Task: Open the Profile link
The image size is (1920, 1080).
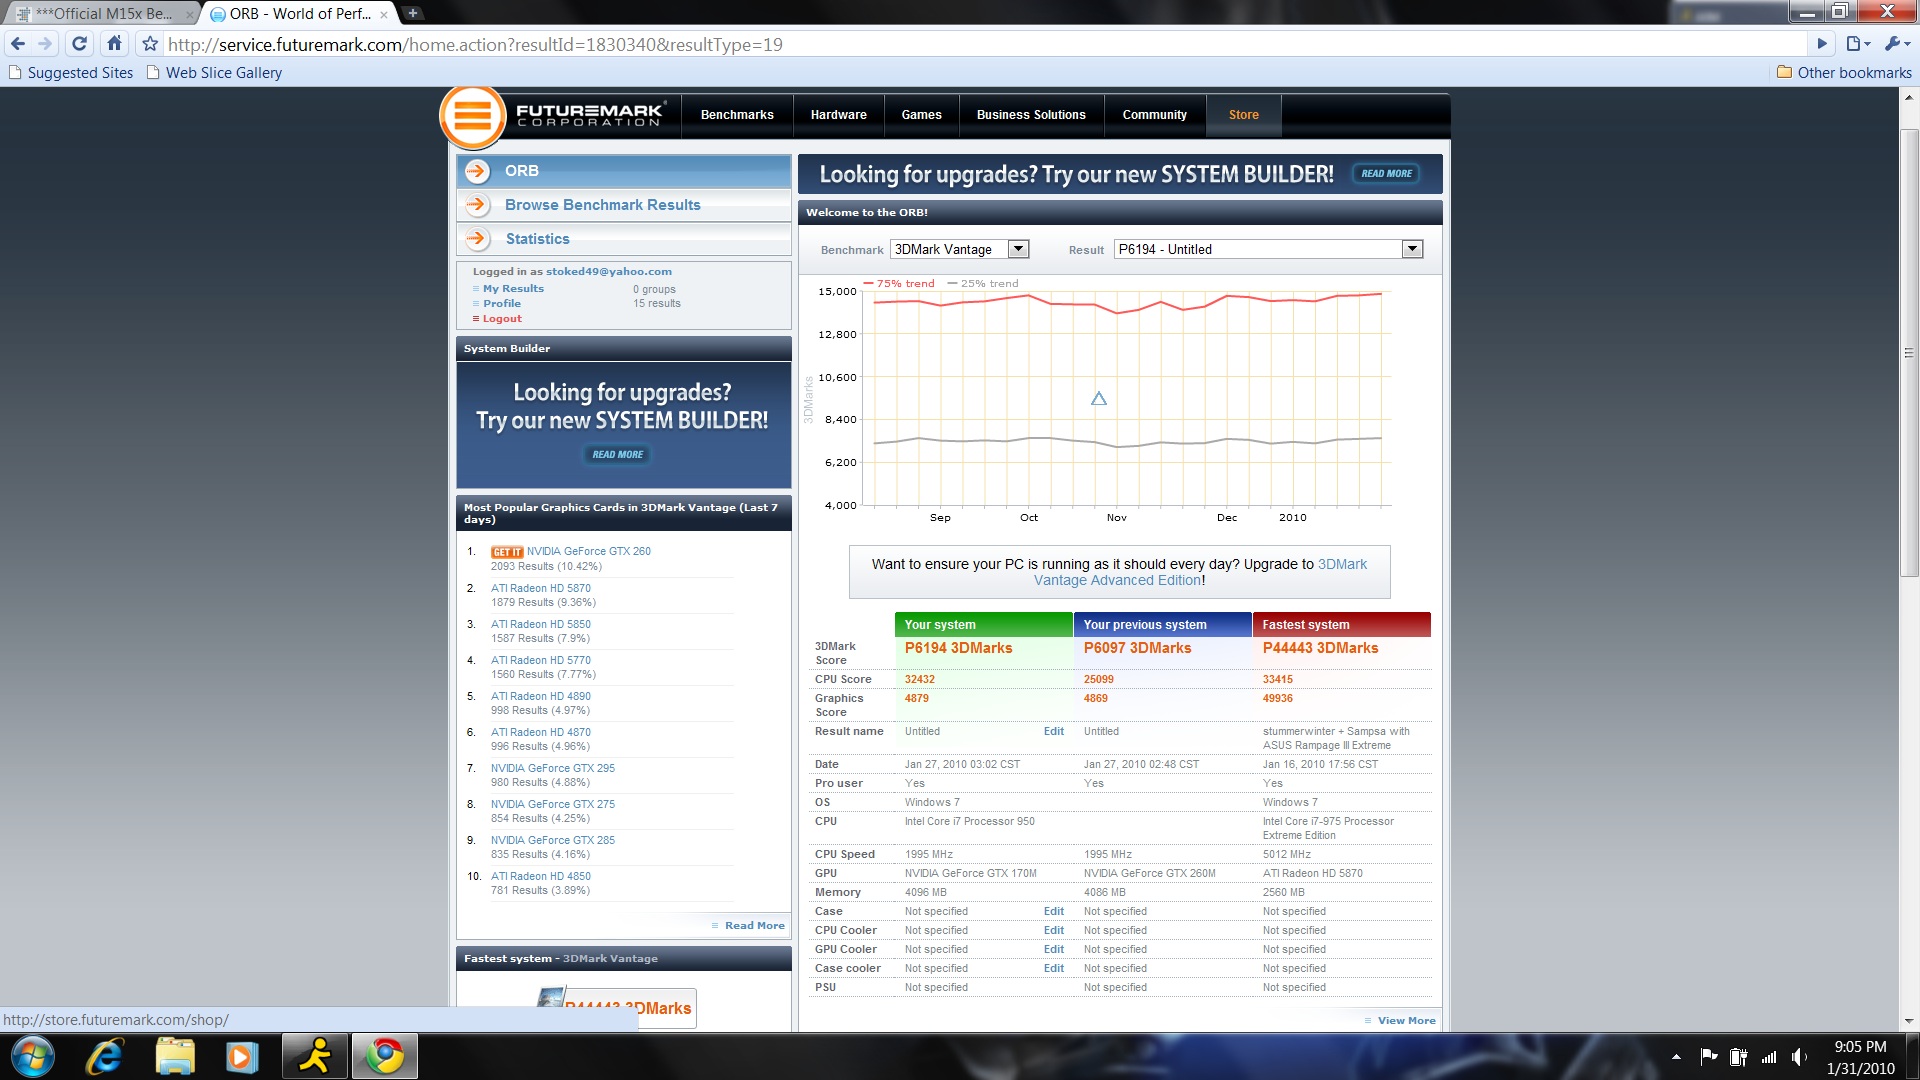Action: tap(502, 304)
